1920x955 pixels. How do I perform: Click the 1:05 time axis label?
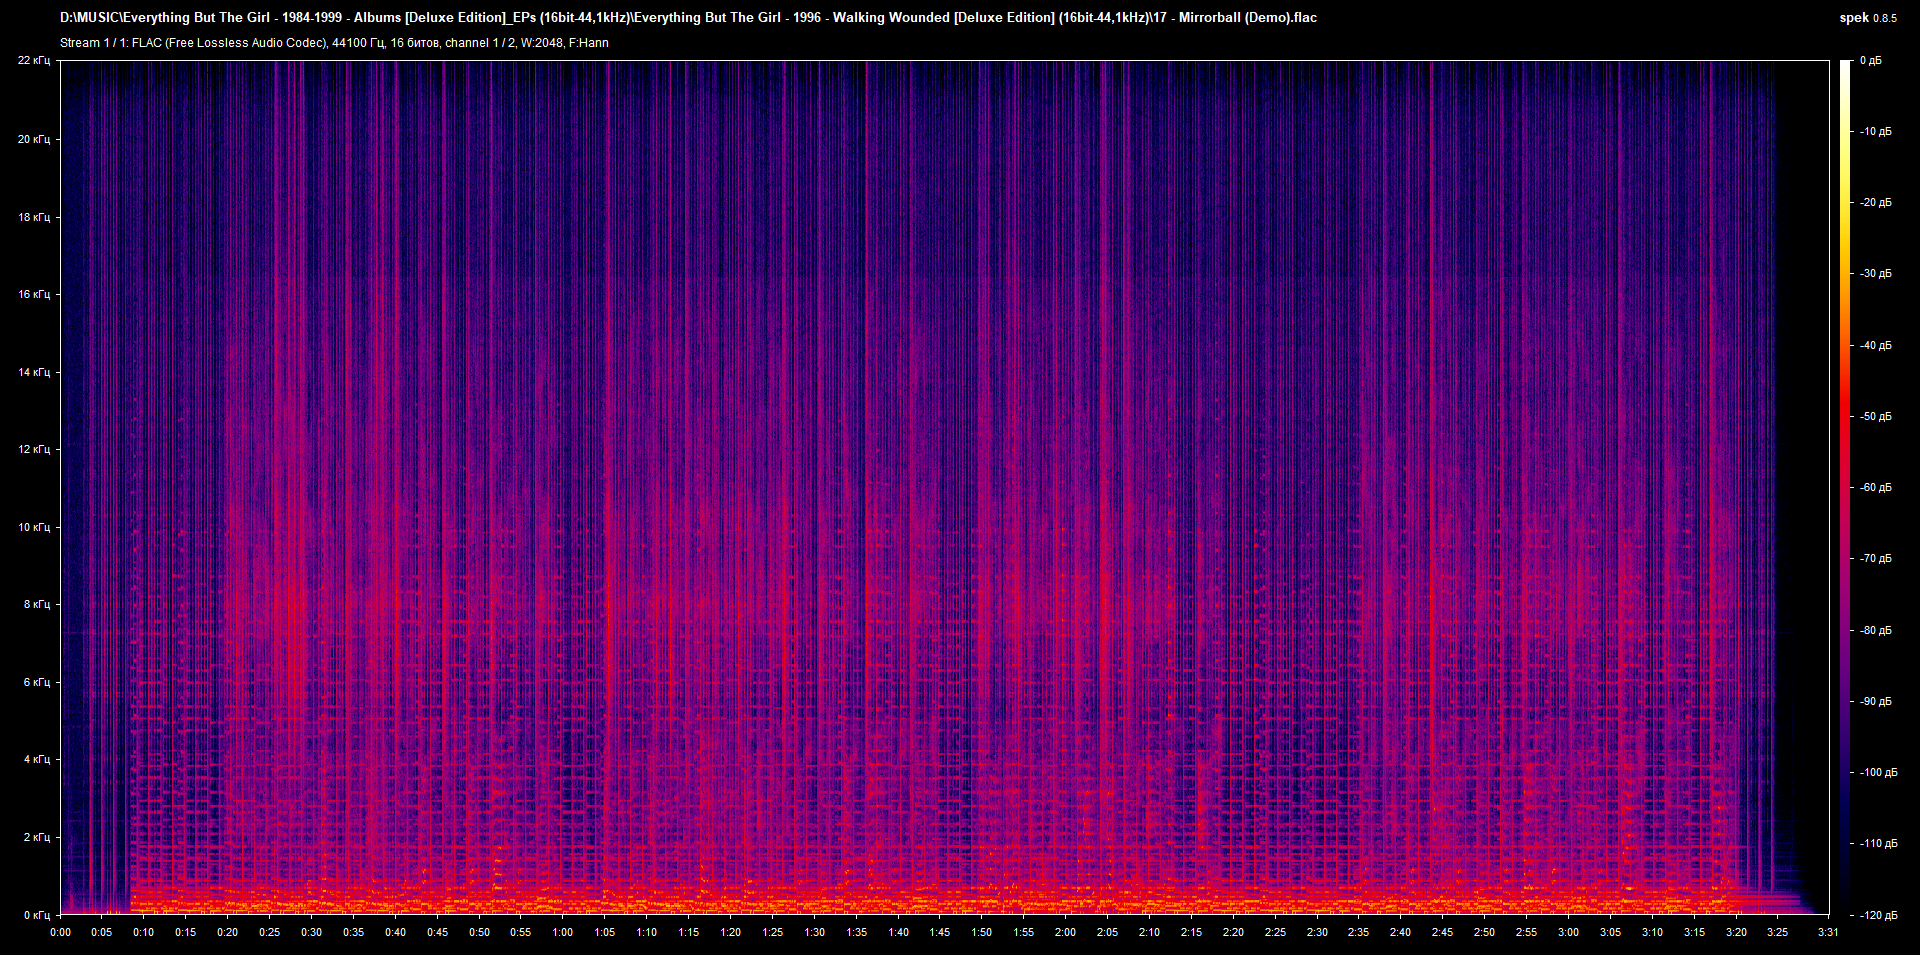coord(605,933)
